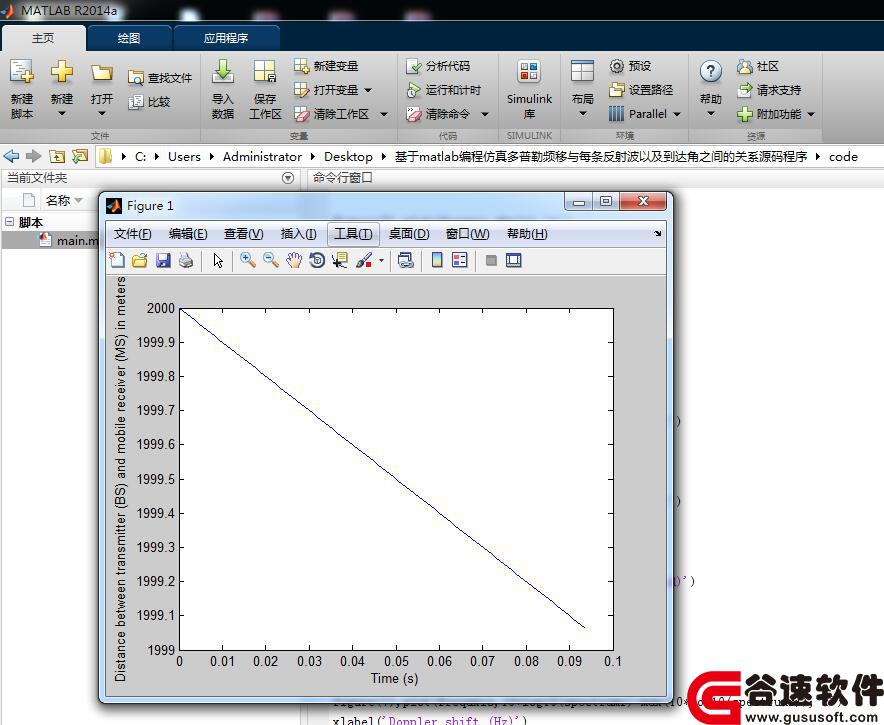Click Administrator in the address path
The height and width of the screenshot is (725, 884).
pyautogui.click(x=262, y=157)
